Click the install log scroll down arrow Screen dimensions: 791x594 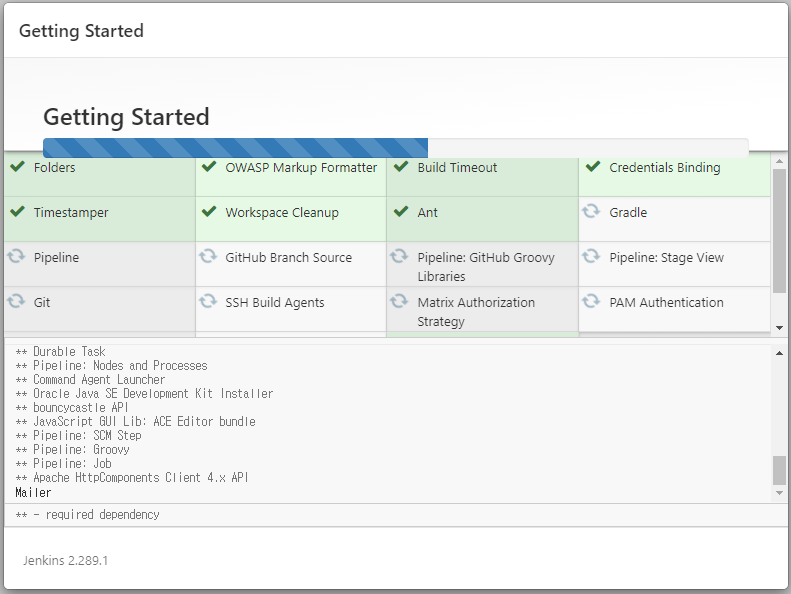[x=779, y=493]
